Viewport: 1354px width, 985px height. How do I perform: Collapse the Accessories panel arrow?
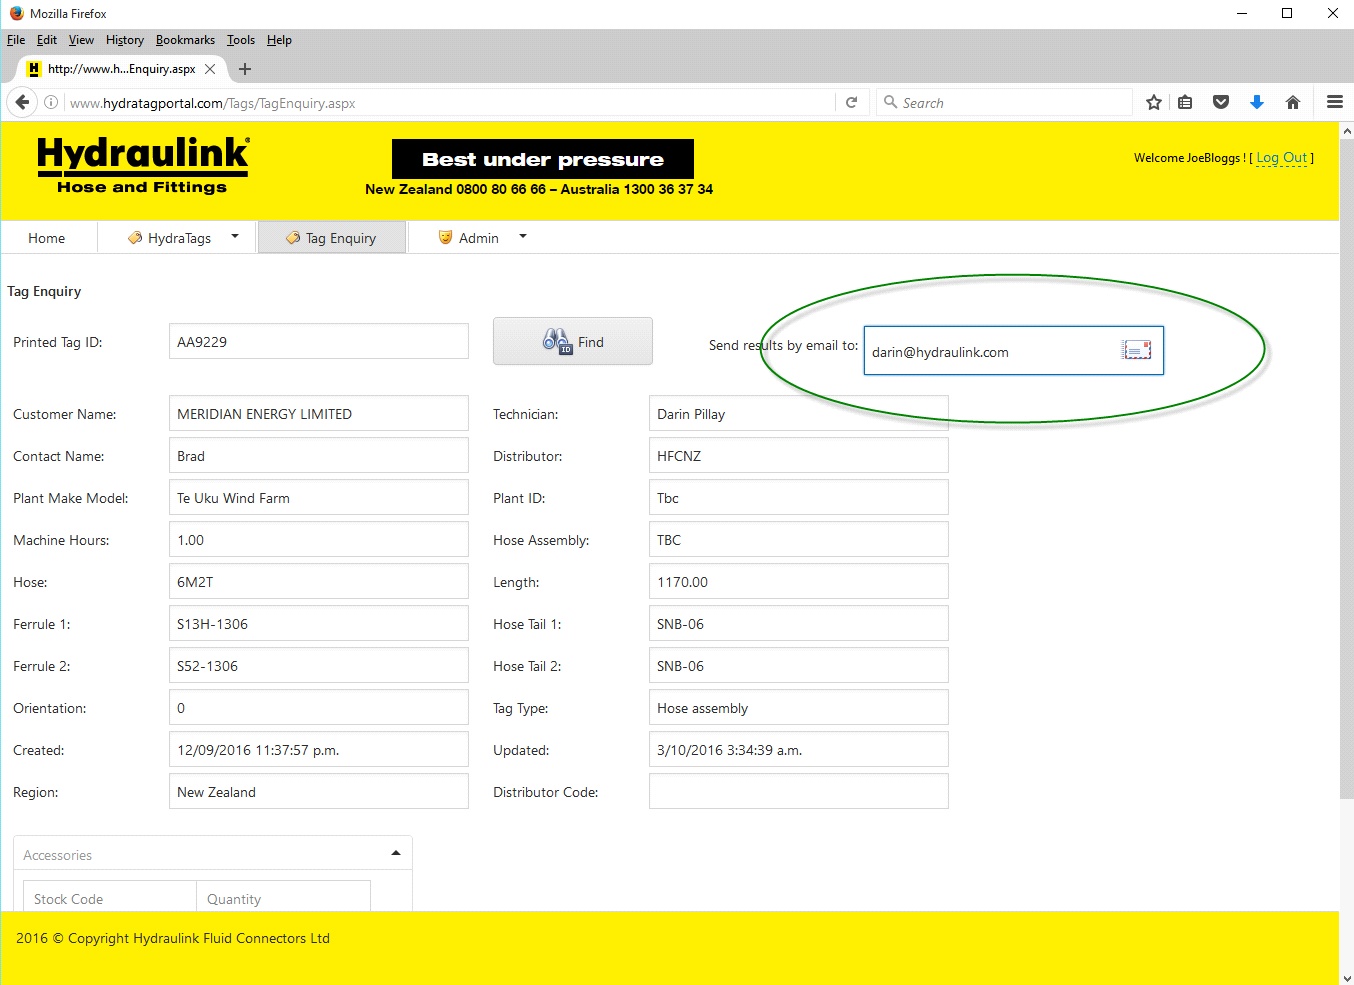(x=396, y=854)
